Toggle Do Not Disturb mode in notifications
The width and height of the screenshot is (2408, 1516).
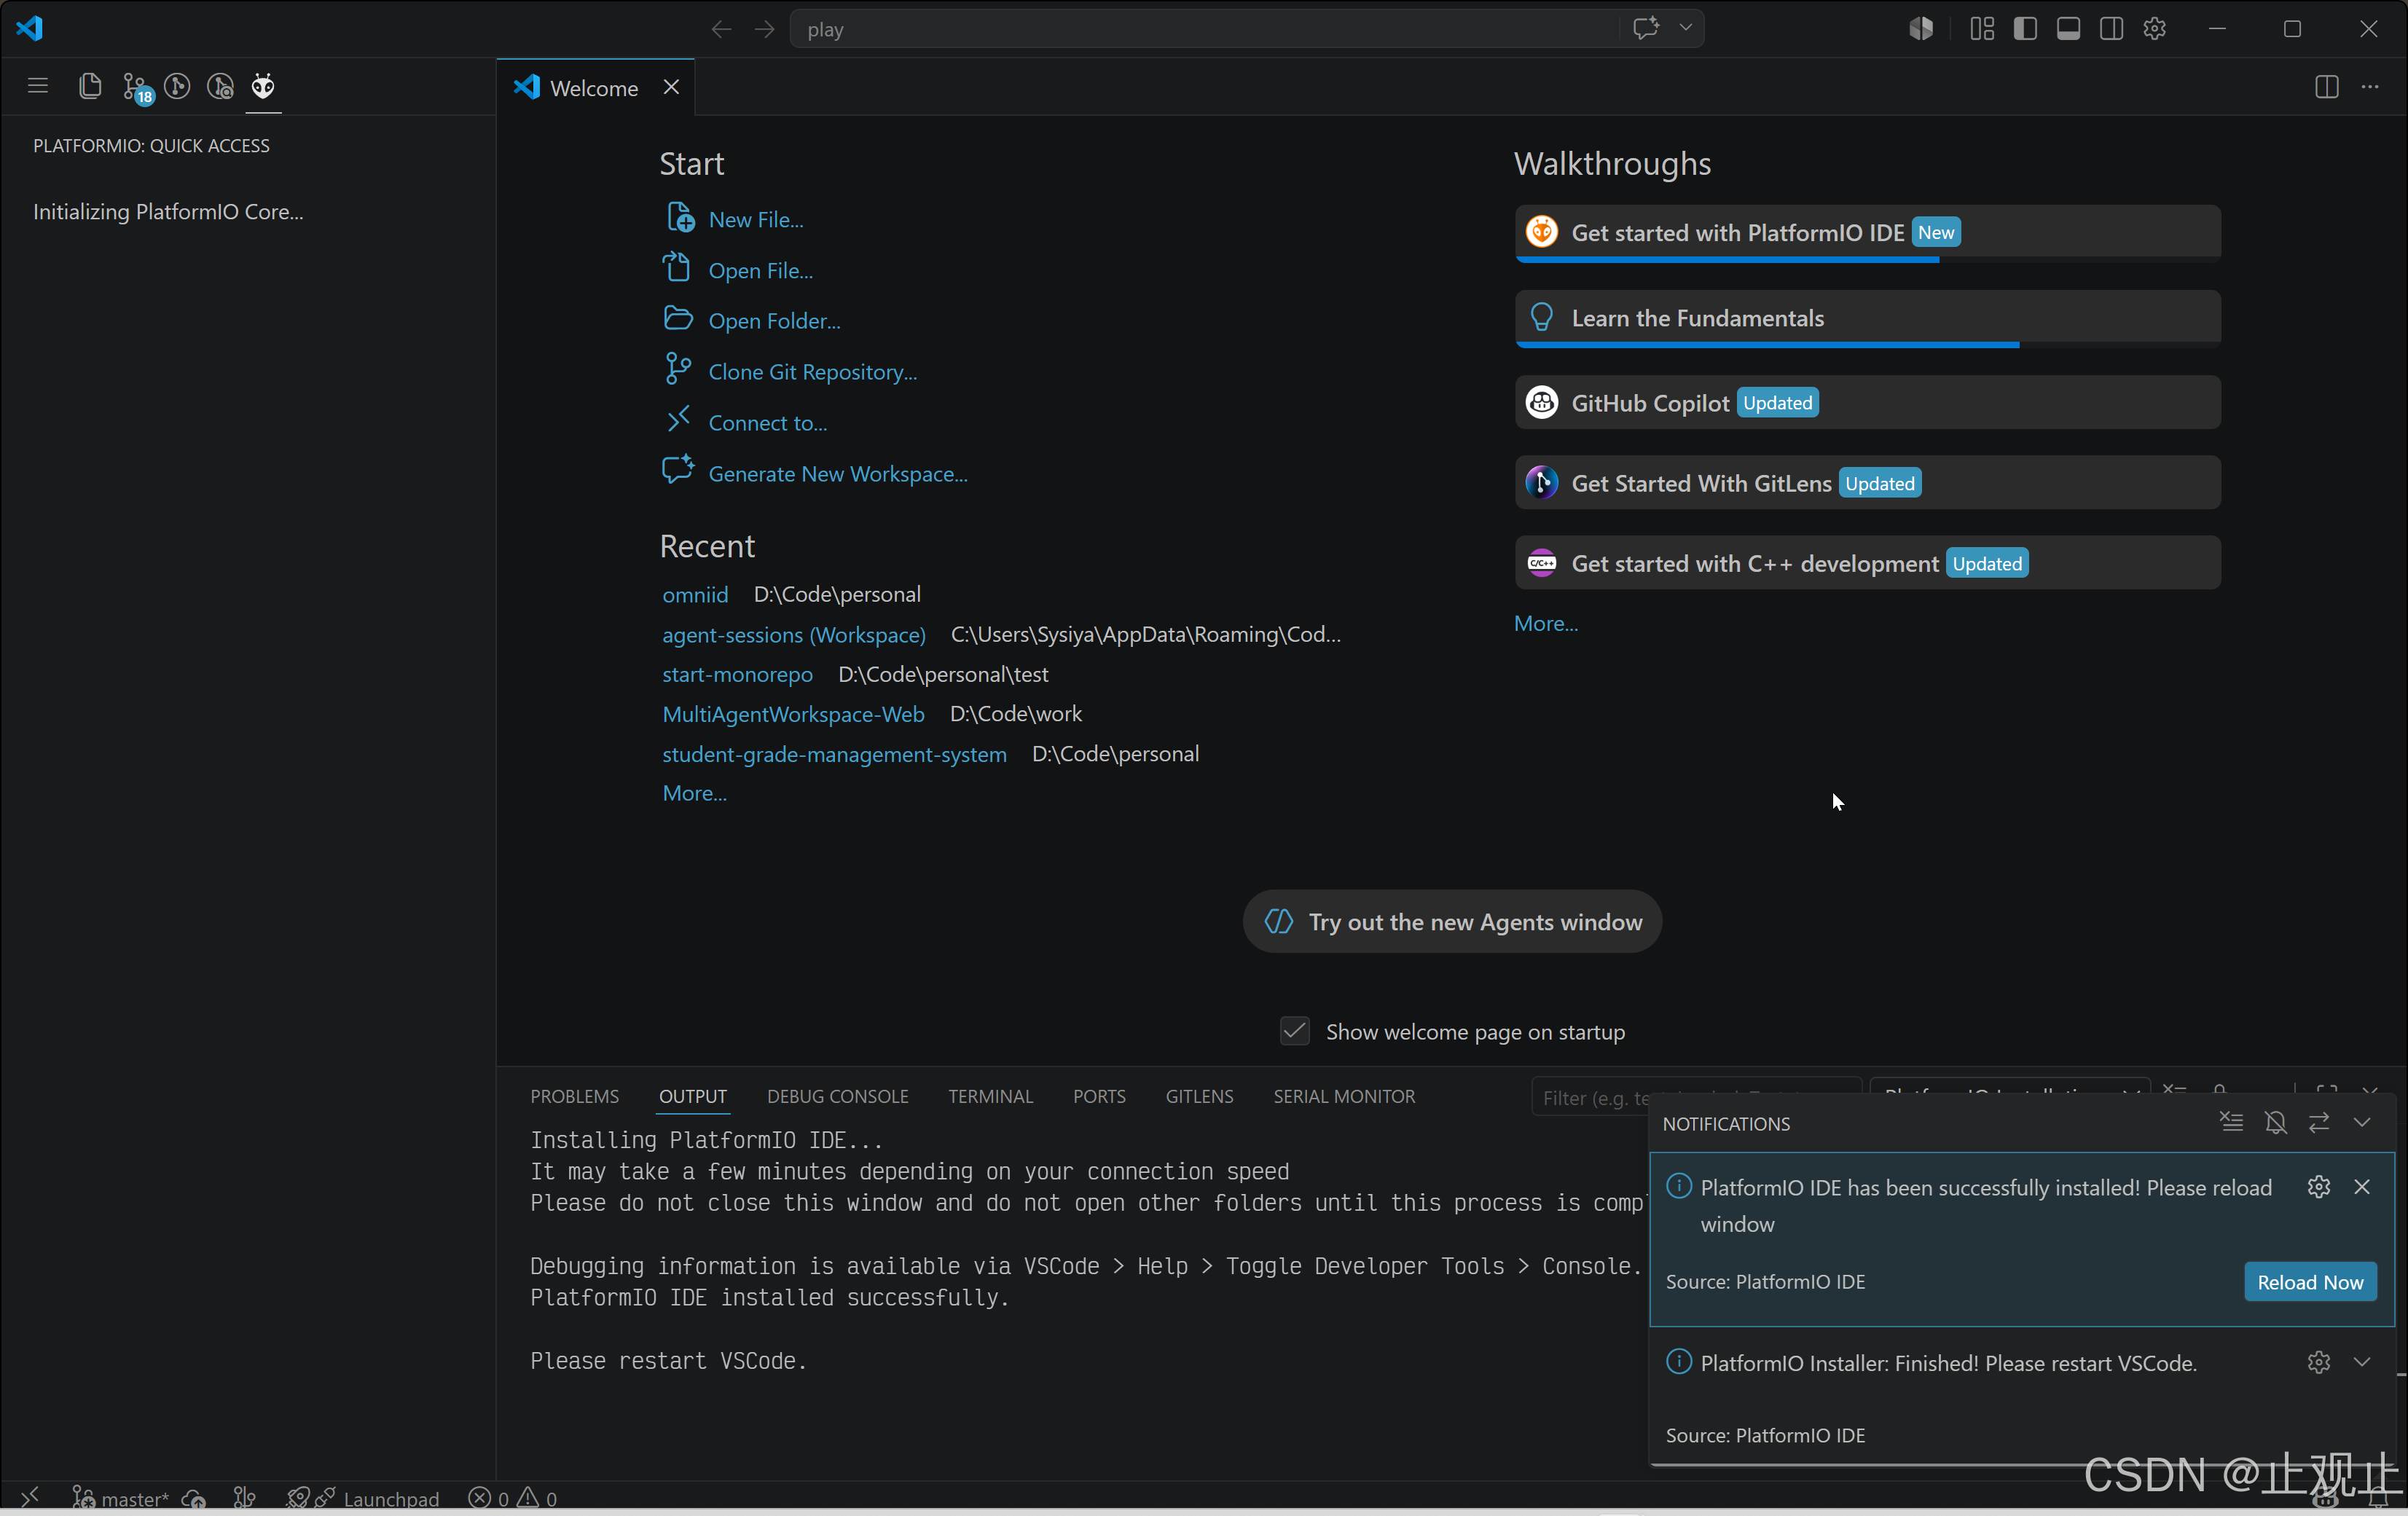pyautogui.click(x=2276, y=1122)
